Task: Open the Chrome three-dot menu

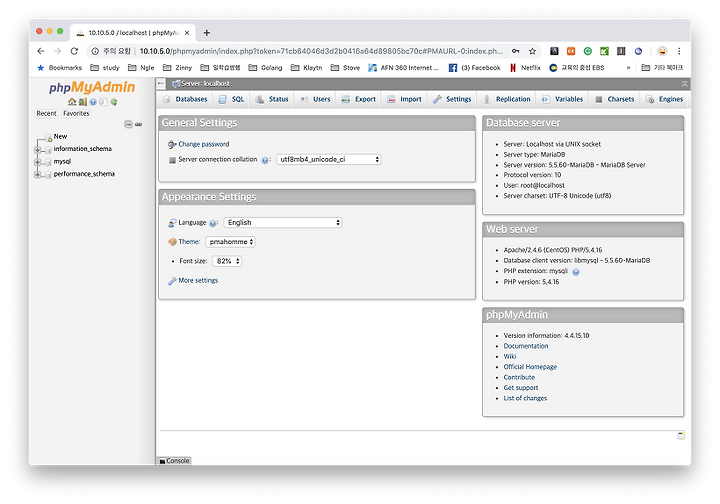Action: [679, 51]
